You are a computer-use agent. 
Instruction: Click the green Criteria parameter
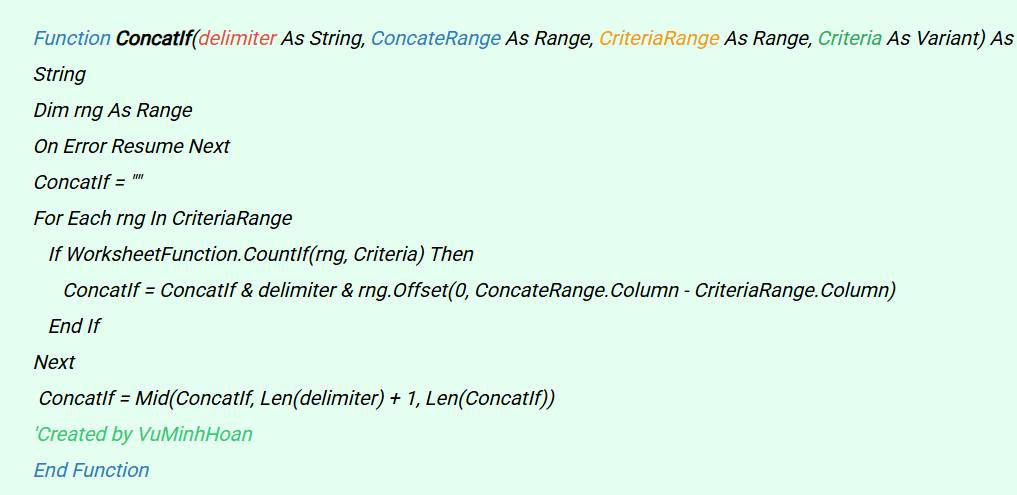pos(849,38)
